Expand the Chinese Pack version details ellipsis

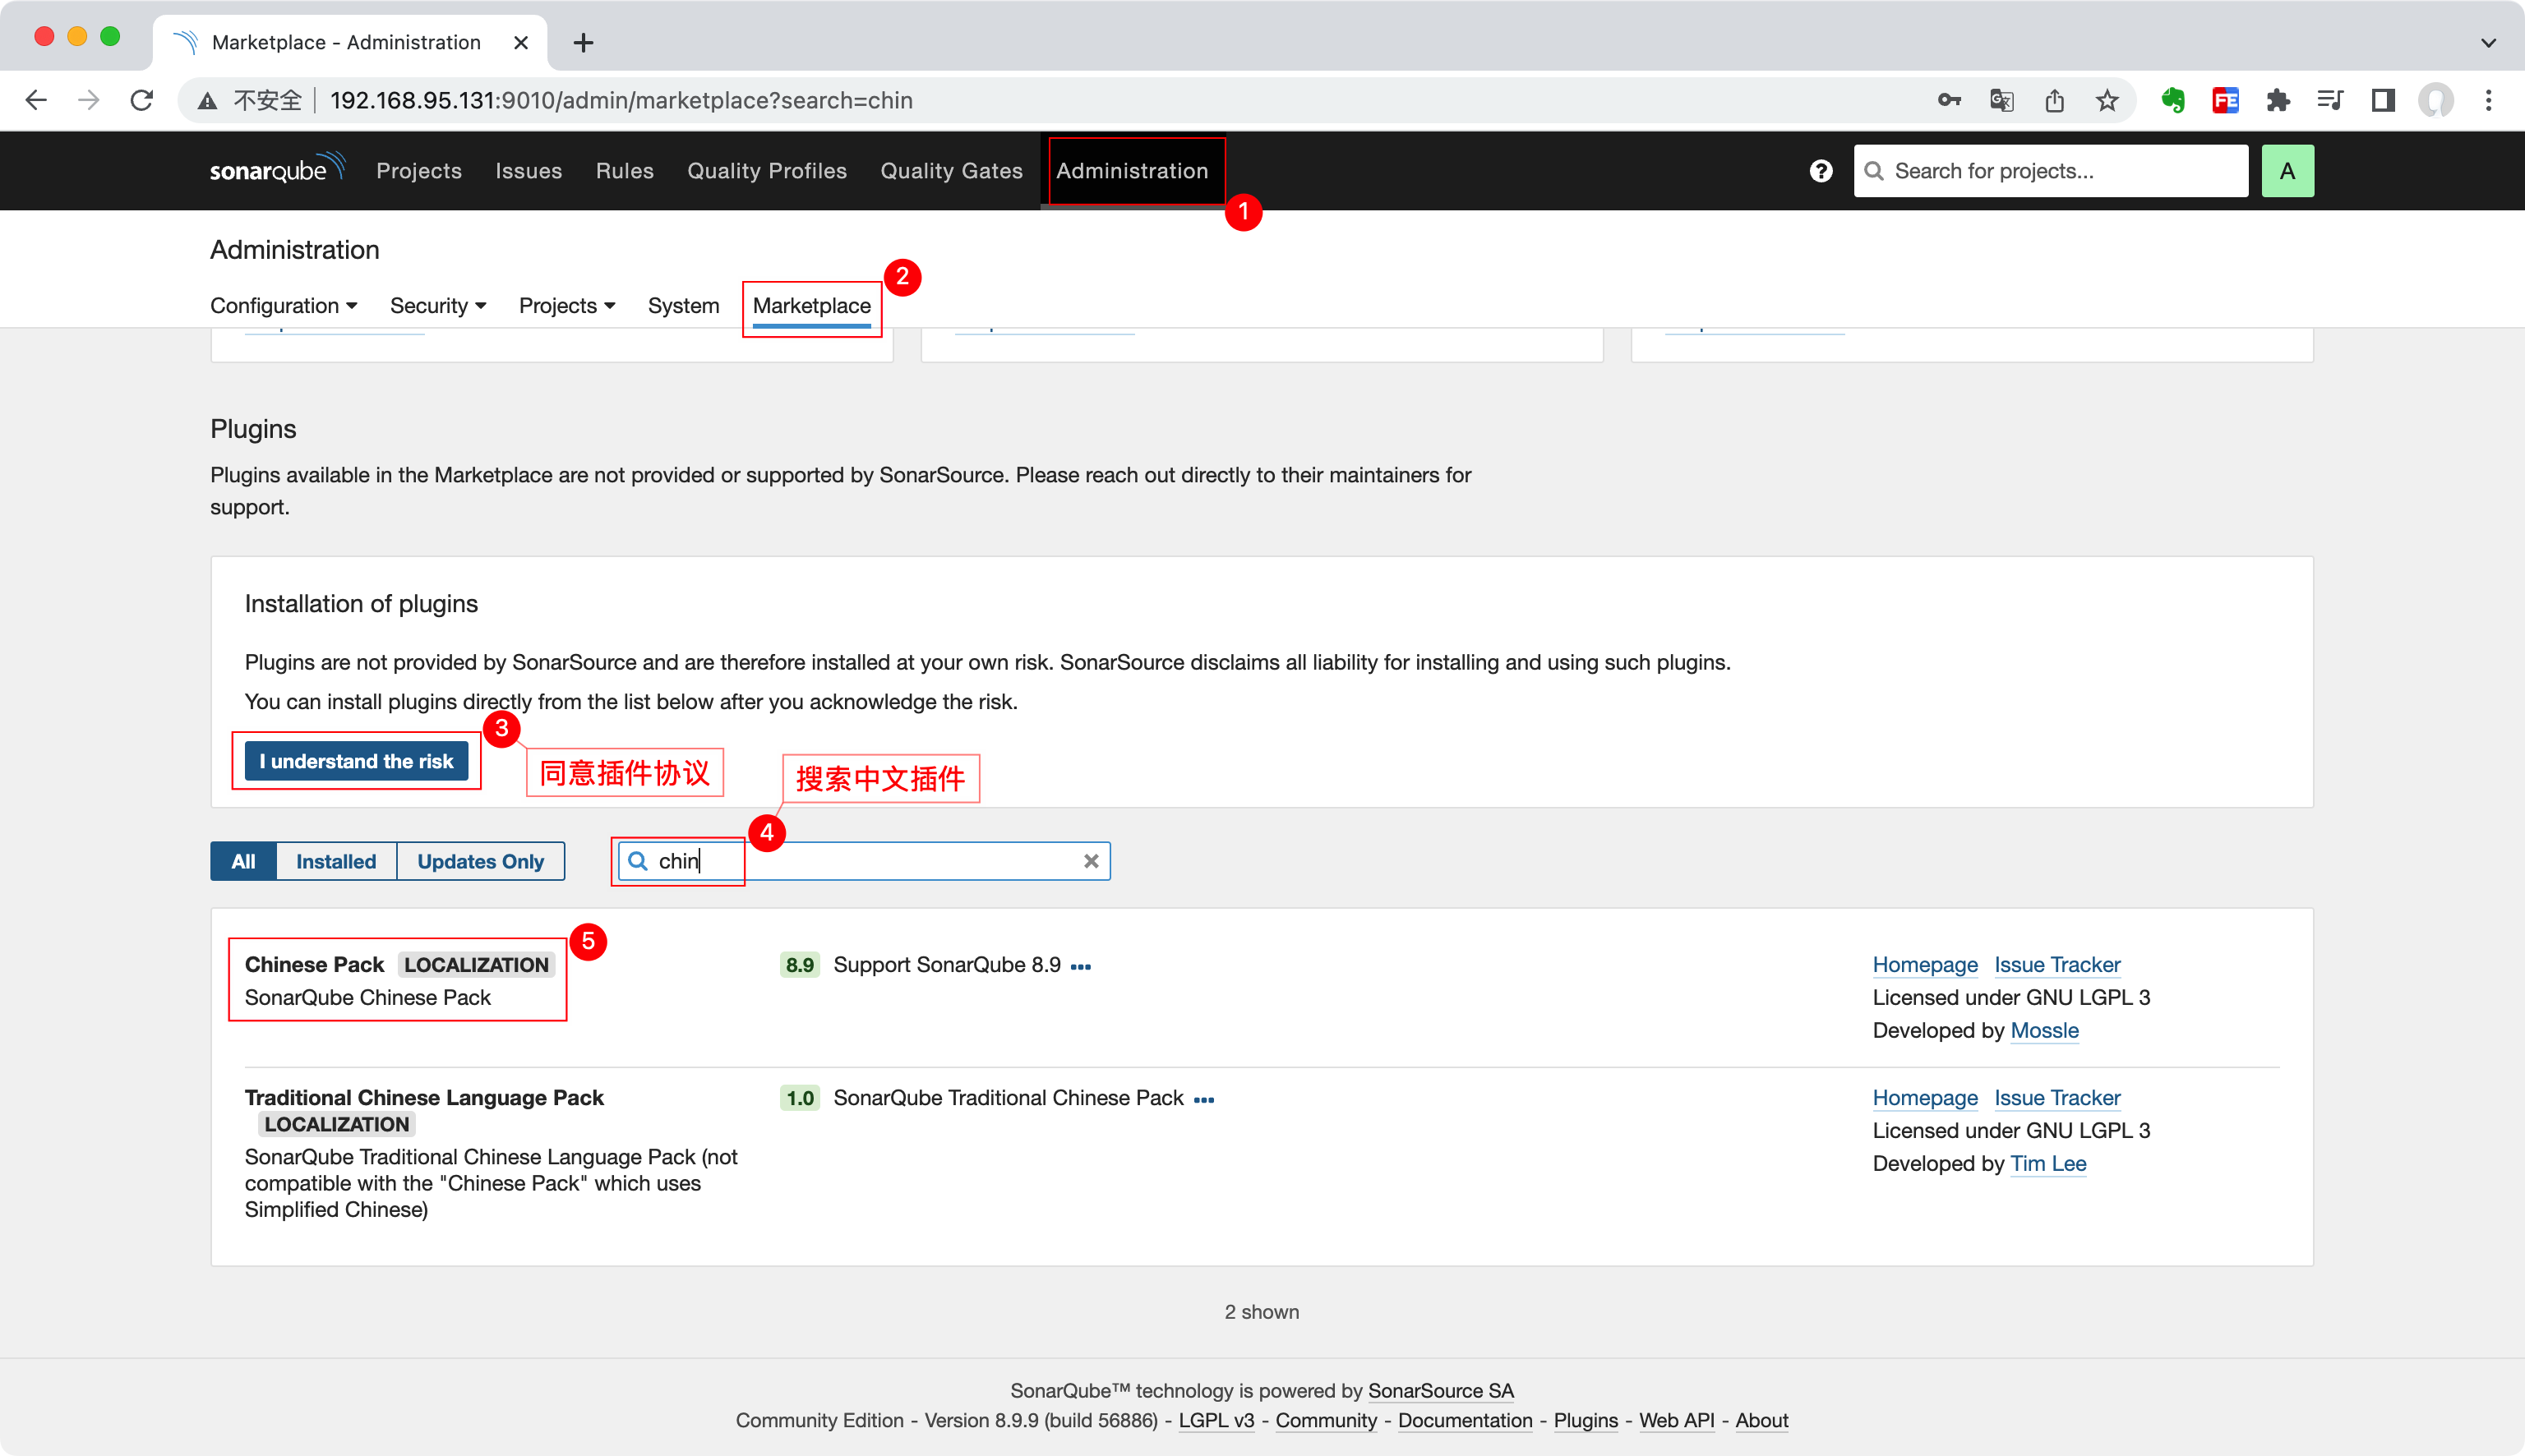[x=1080, y=966]
